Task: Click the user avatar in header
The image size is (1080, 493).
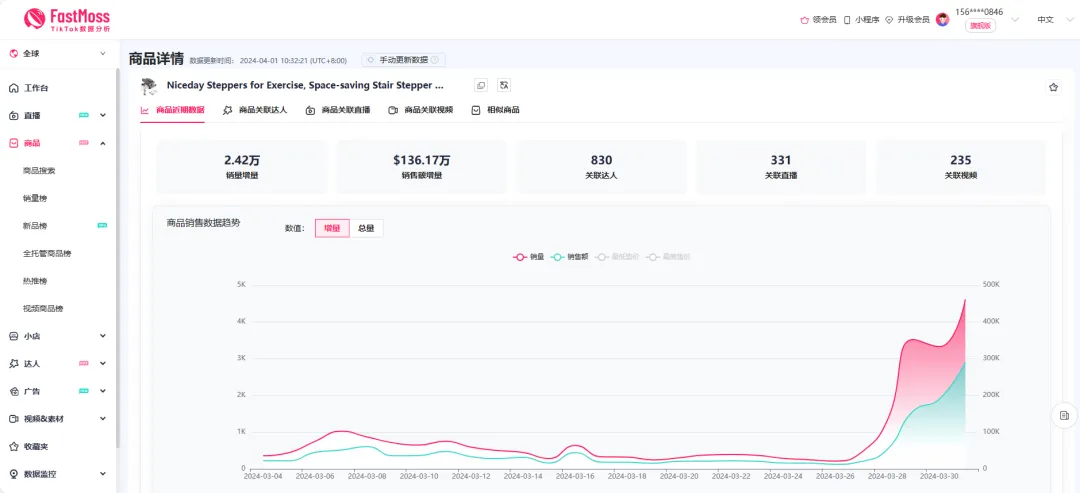Action: click(942, 19)
